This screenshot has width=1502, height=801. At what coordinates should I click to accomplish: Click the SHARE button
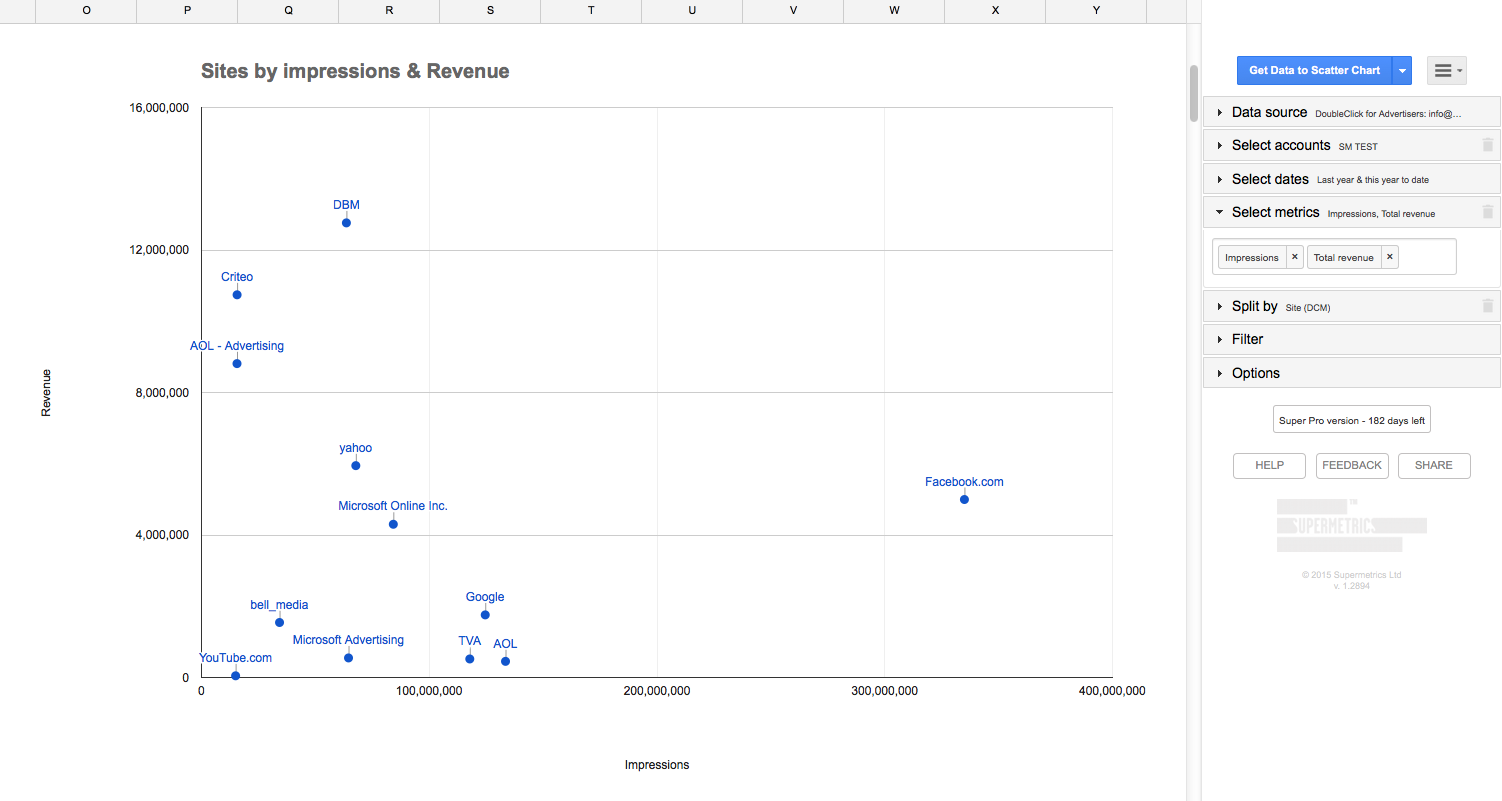1434,466
